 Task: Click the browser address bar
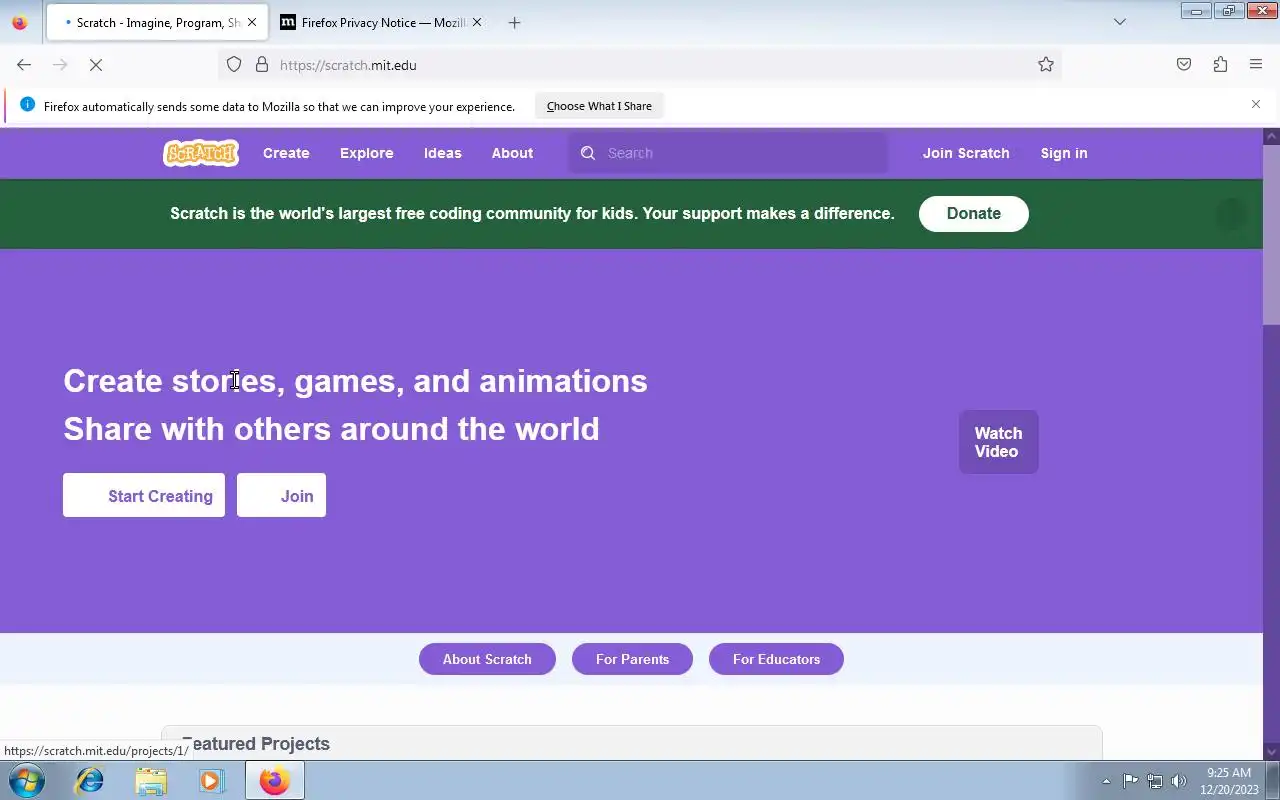coord(640,65)
